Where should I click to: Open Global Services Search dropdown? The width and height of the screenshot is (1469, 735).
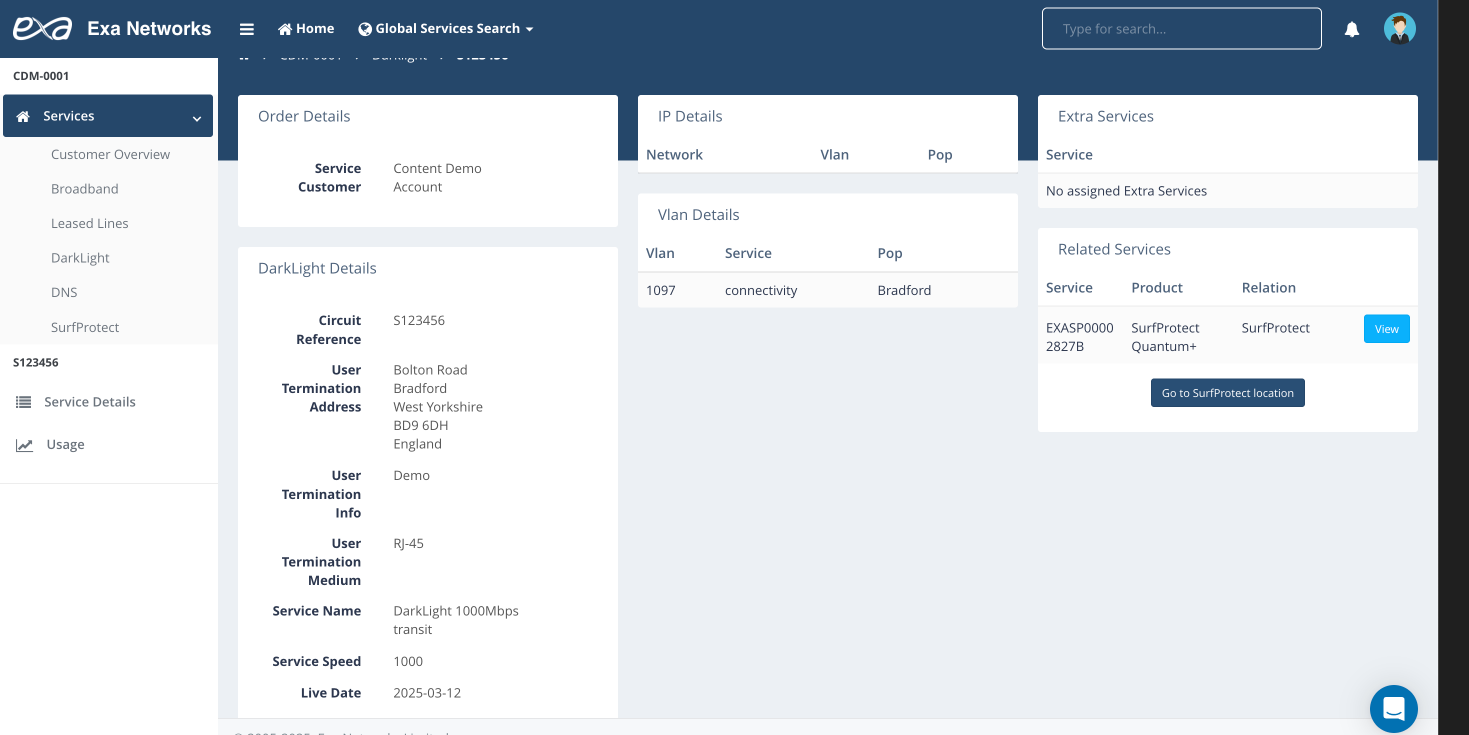446,29
